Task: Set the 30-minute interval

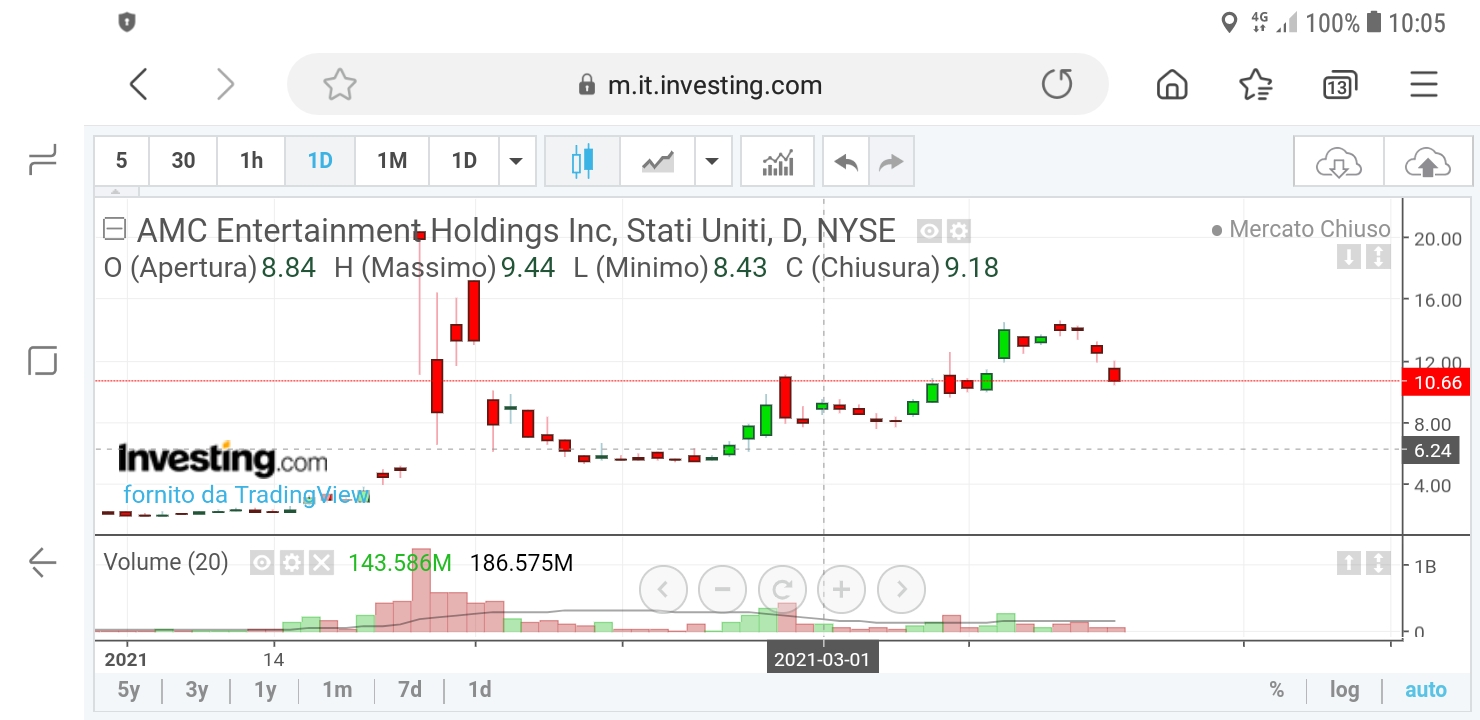Action: click(x=183, y=161)
